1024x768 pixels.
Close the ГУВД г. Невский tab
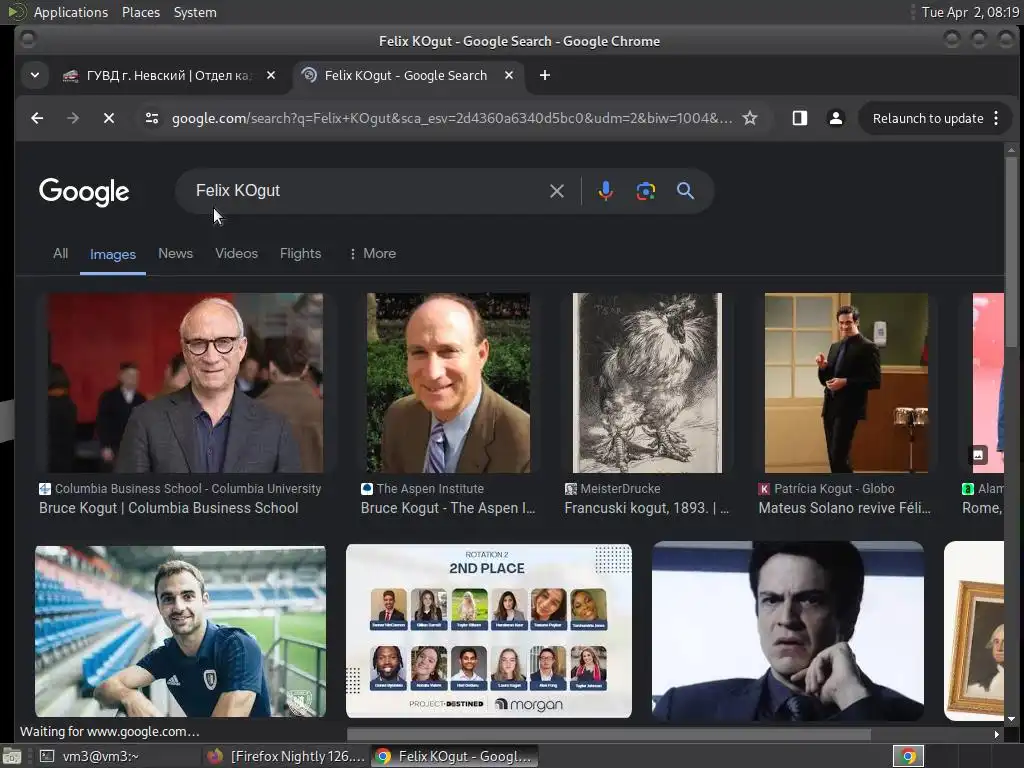[x=271, y=75]
